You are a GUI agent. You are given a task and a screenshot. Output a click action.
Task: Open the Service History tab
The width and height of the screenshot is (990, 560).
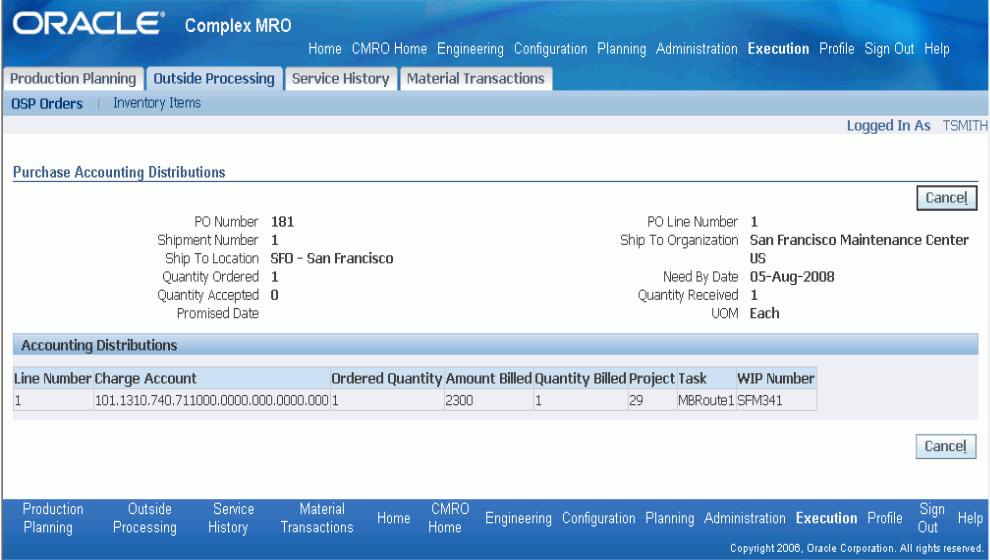[340, 79]
